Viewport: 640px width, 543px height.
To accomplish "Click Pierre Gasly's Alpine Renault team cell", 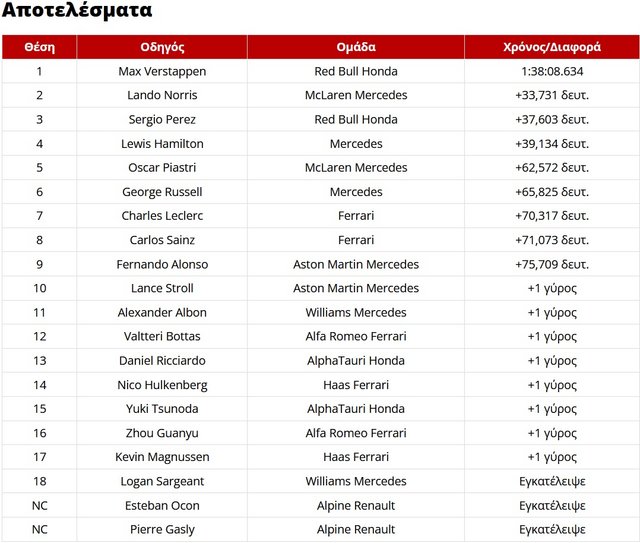I will coord(356,530).
